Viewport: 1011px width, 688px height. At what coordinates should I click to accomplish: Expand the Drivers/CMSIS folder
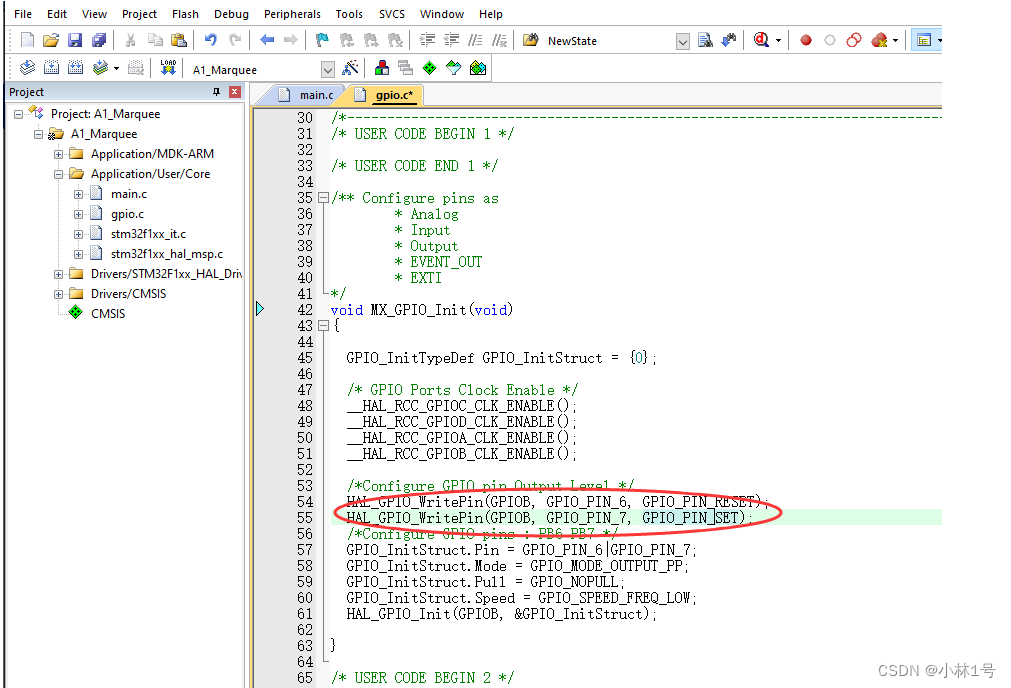tap(58, 293)
